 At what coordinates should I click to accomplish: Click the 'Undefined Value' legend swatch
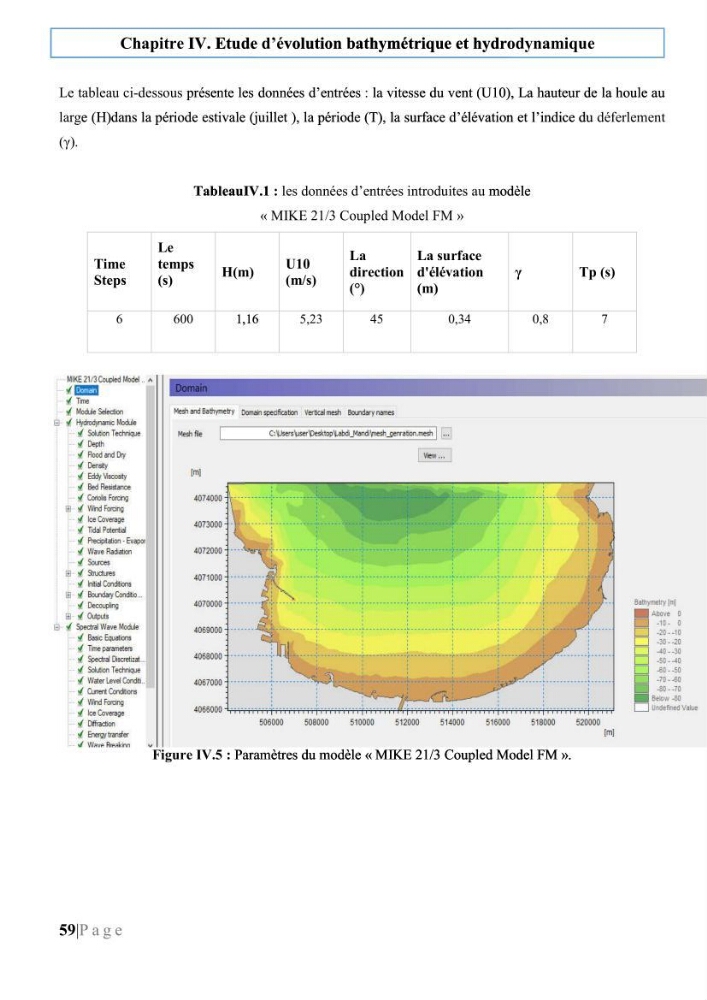[641, 707]
